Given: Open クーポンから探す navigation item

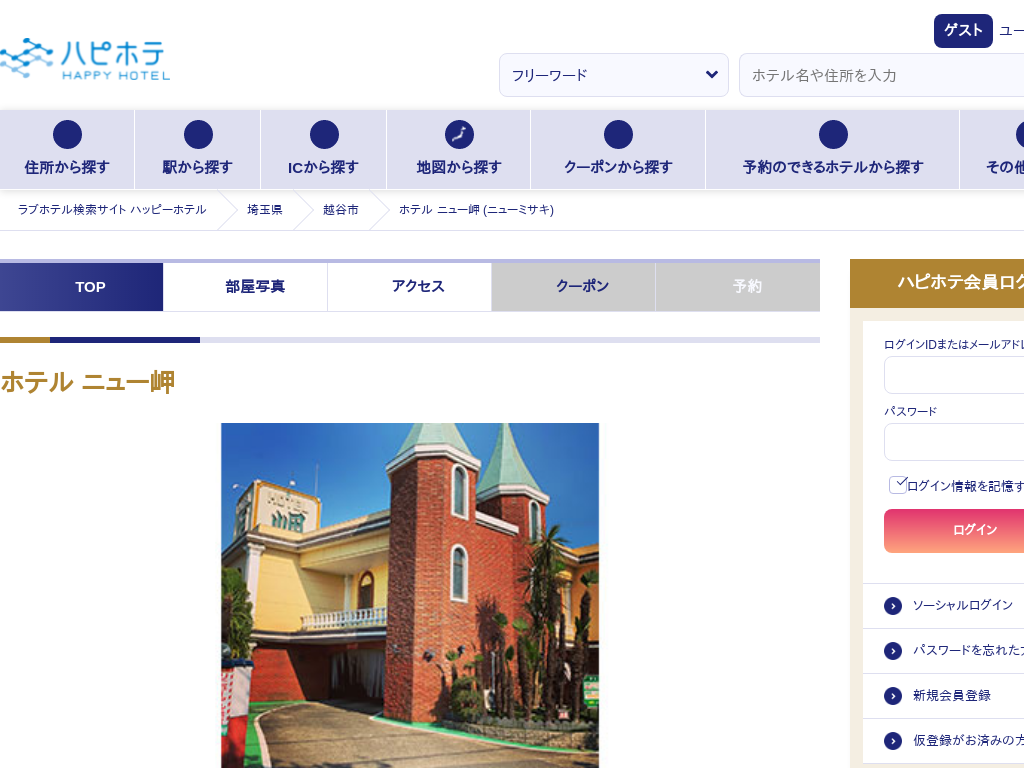Looking at the screenshot, I should [618, 150].
